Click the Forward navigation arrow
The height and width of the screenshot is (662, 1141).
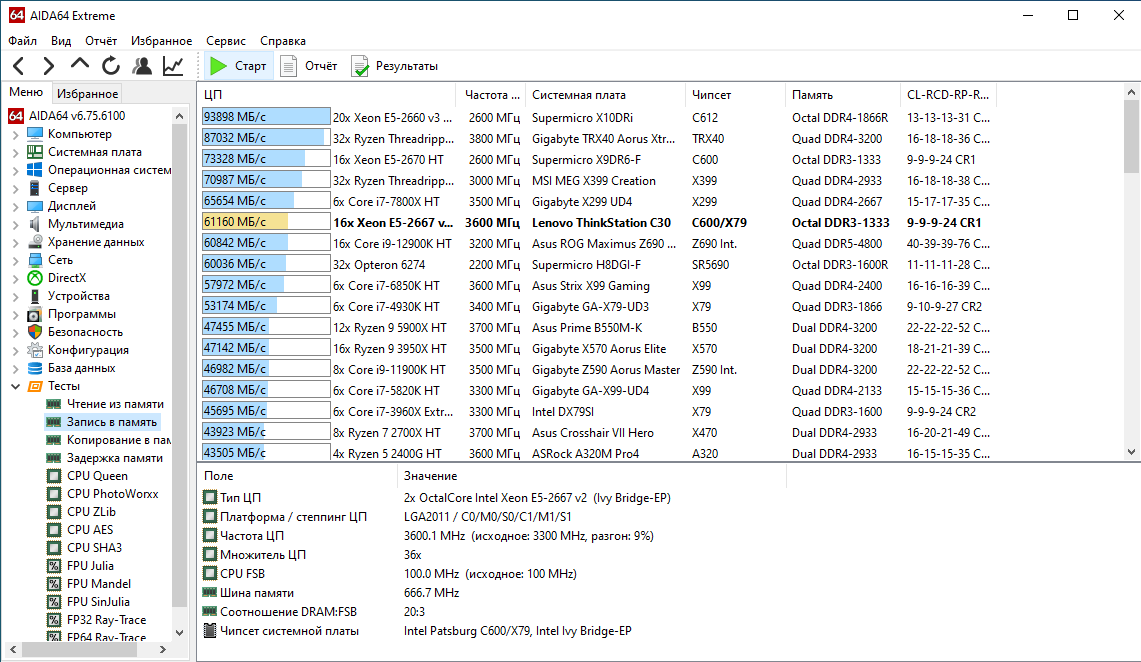click(x=48, y=66)
